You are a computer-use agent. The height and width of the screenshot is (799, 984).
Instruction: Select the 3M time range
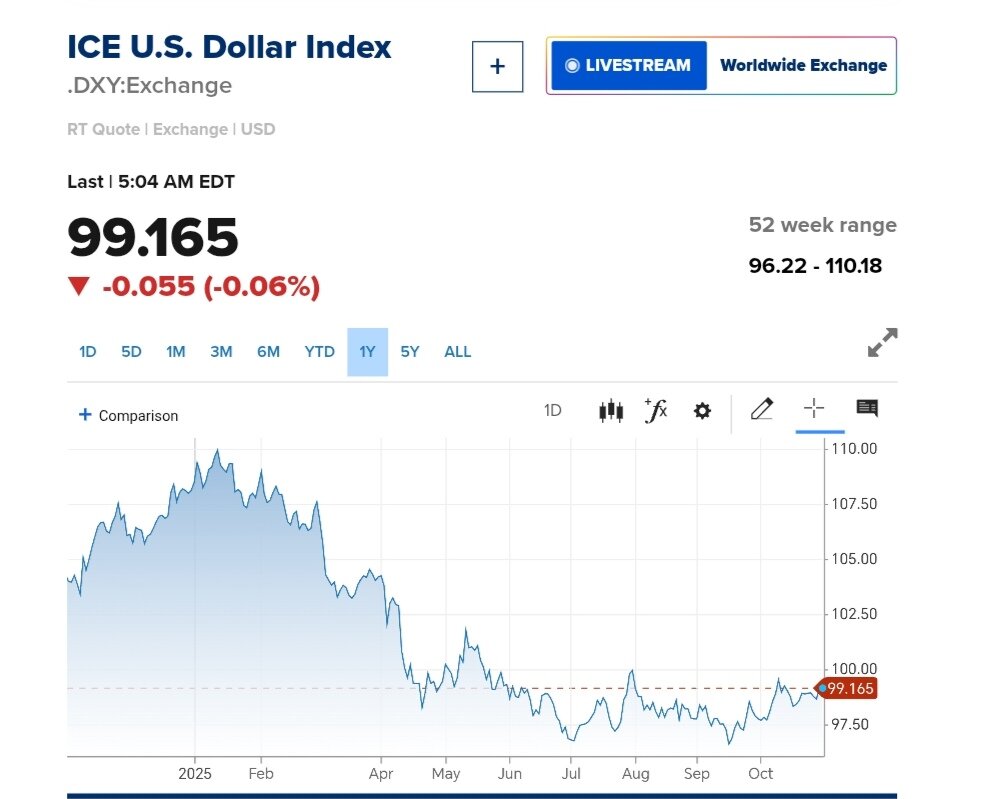click(x=221, y=352)
